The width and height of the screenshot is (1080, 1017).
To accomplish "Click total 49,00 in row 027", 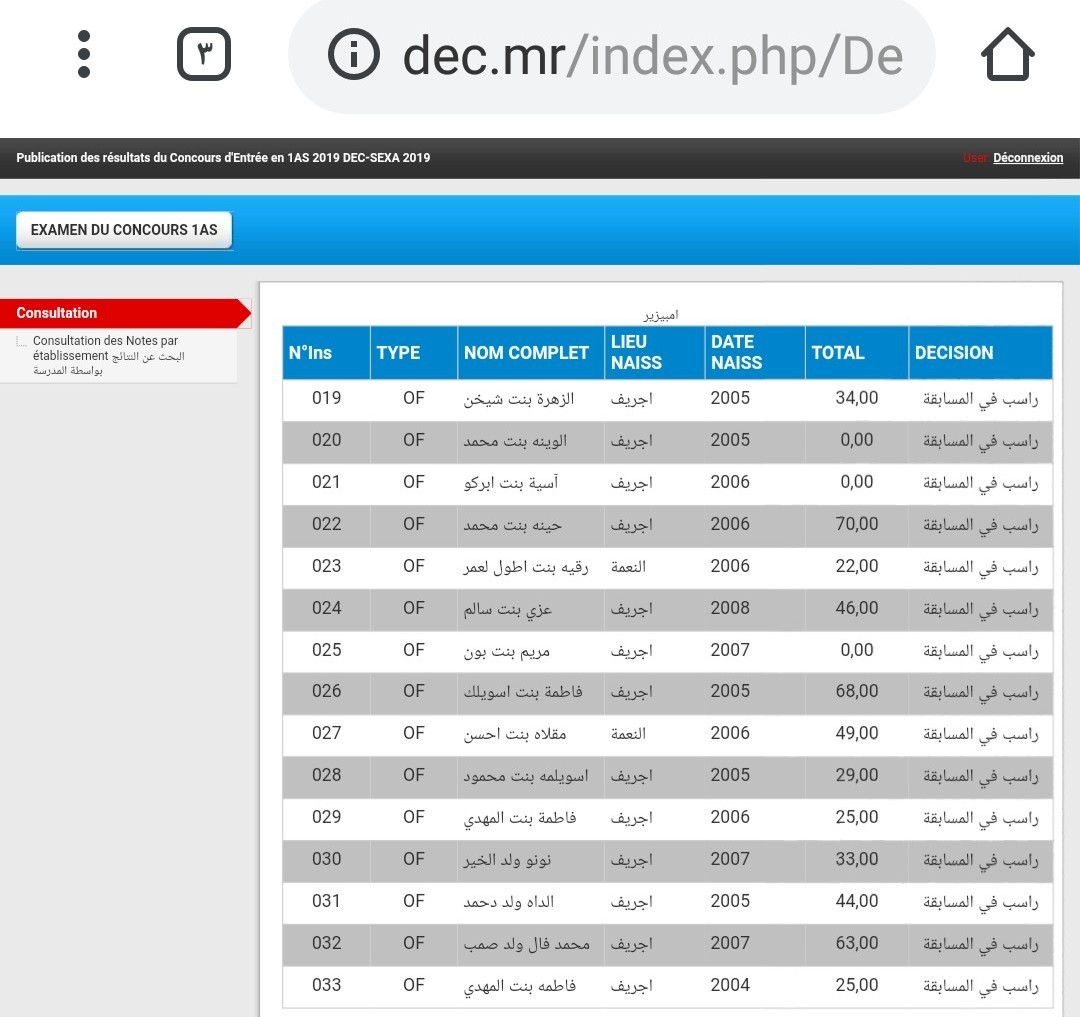I will pos(857,733).
